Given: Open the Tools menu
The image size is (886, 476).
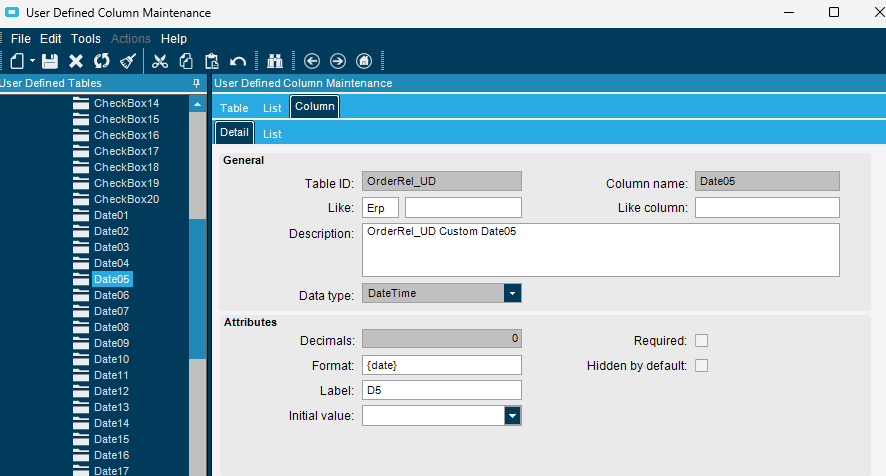Looking at the screenshot, I should [x=86, y=38].
